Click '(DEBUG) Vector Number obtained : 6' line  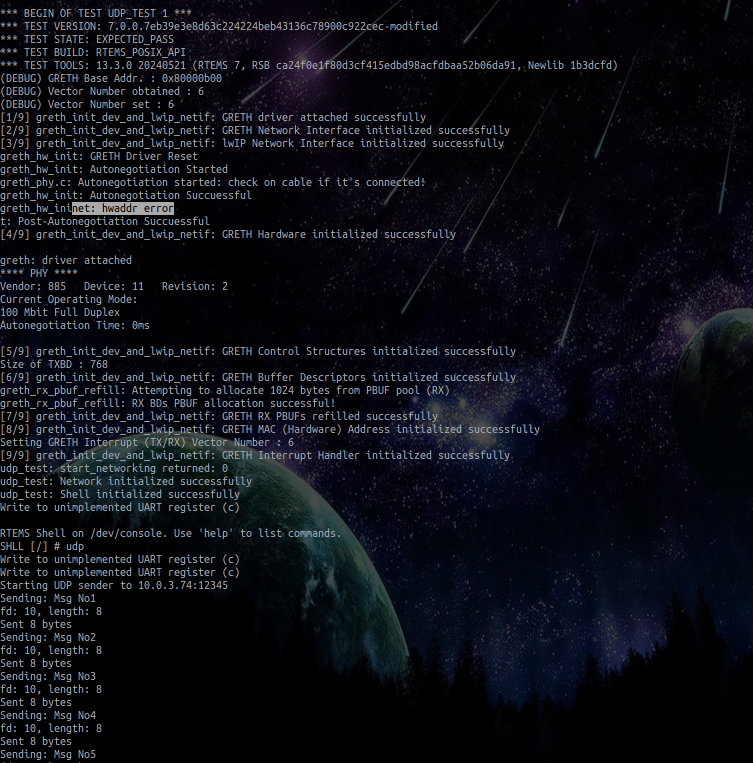102,91
